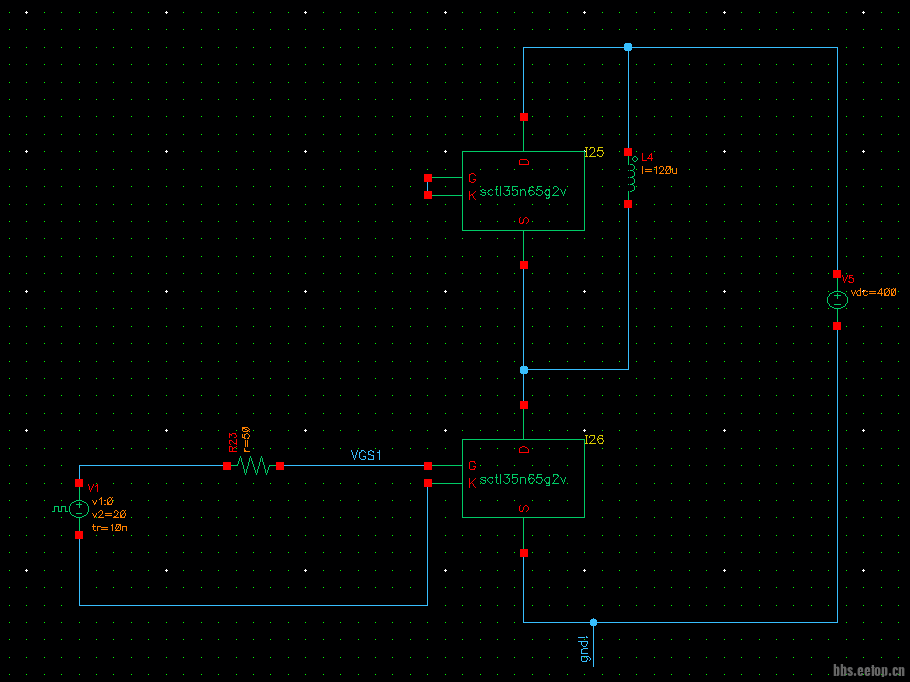Viewport: 910px width, 682px height.
Task: Click the top wire junction dot above L4
Action: (x=628, y=47)
